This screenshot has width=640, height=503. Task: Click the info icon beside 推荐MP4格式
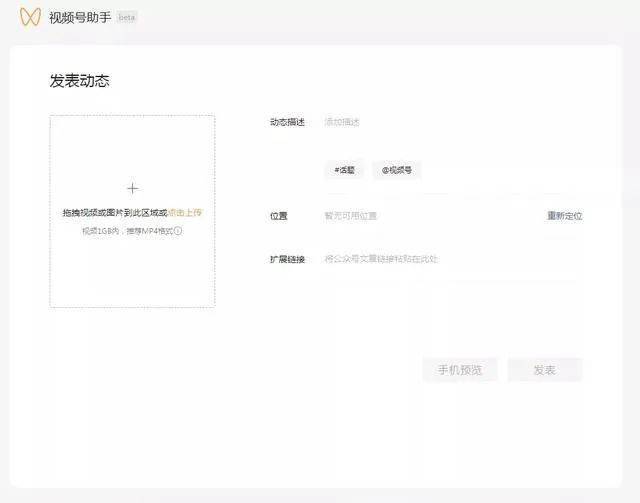(179, 231)
